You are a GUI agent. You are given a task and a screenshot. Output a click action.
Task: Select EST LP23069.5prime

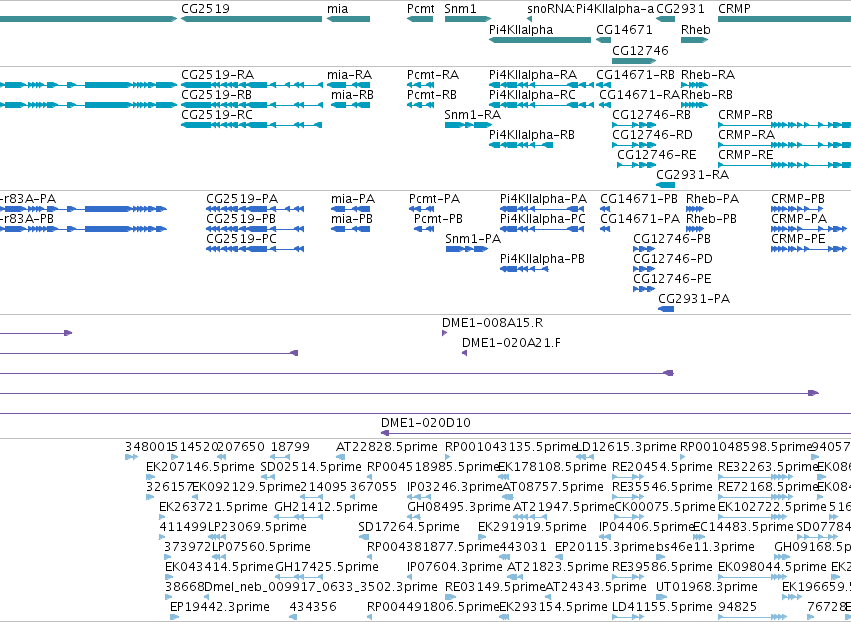217,537
